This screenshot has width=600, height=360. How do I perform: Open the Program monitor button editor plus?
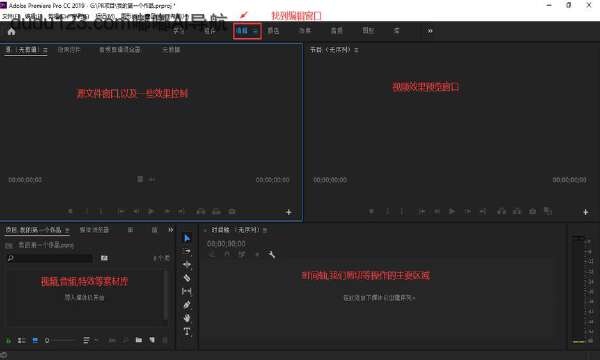pyautogui.click(x=585, y=212)
